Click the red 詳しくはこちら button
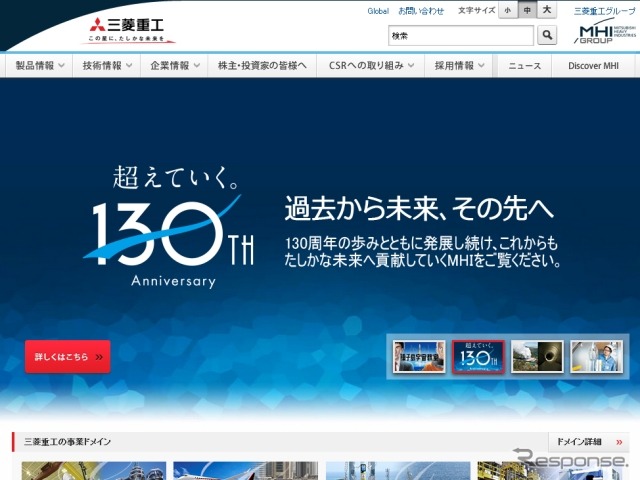 point(68,357)
